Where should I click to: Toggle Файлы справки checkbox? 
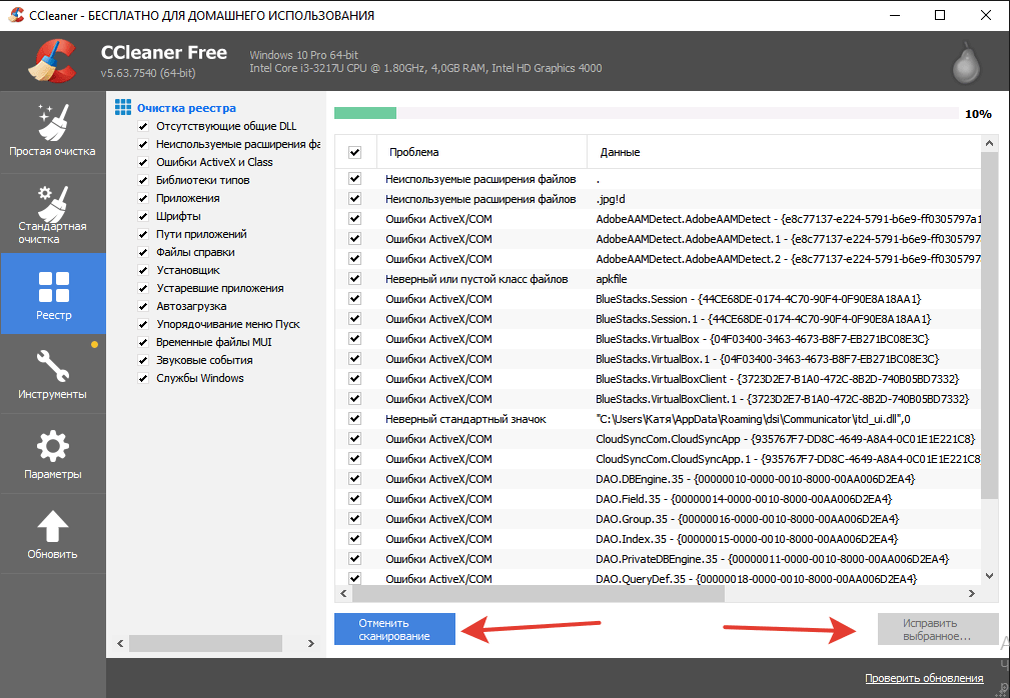(x=143, y=252)
